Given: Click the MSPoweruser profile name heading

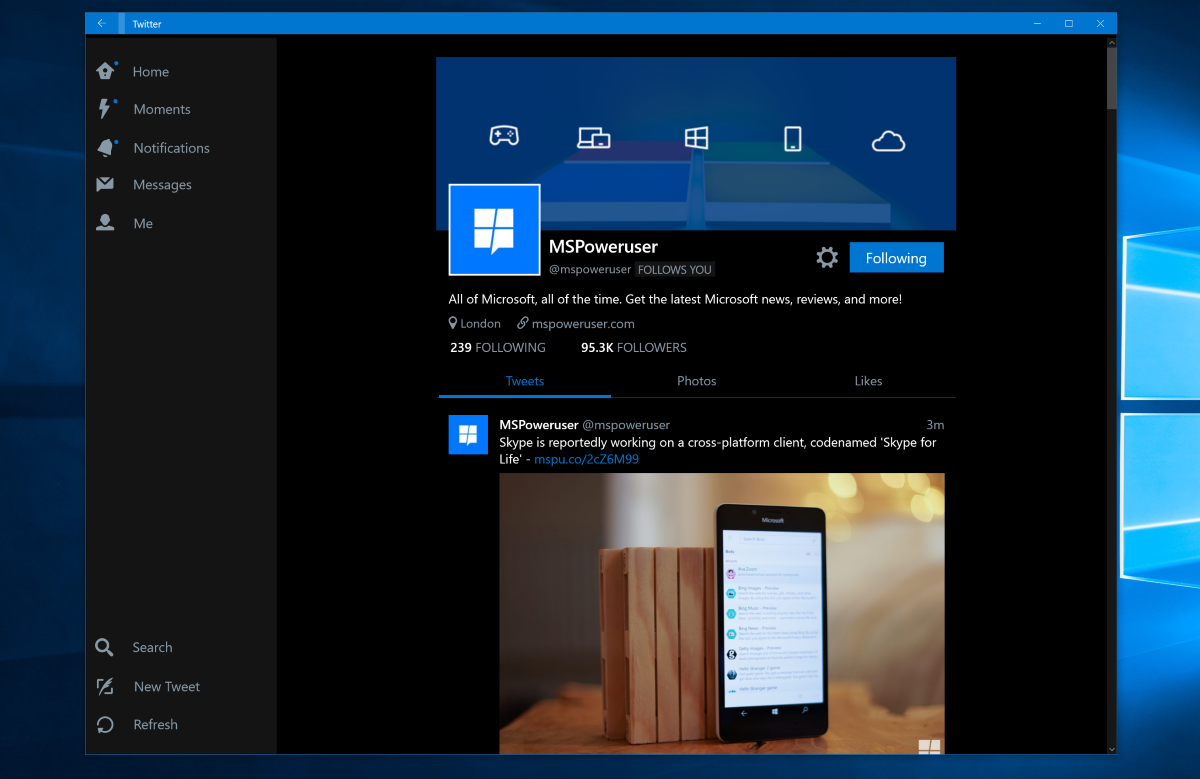Looking at the screenshot, I should [x=603, y=246].
